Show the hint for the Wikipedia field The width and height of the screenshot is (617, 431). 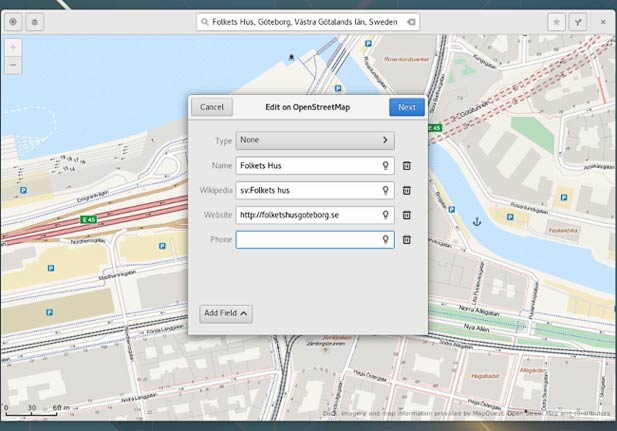point(386,190)
